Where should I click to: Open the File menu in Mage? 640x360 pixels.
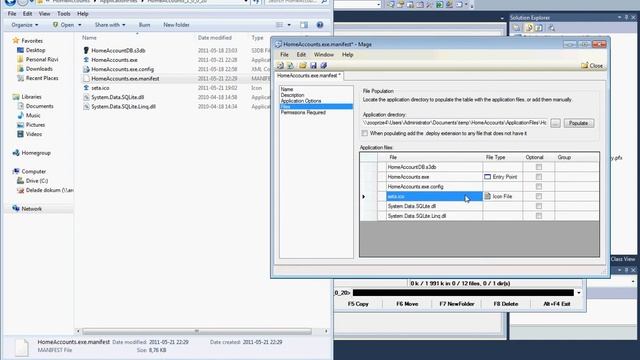[284, 55]
